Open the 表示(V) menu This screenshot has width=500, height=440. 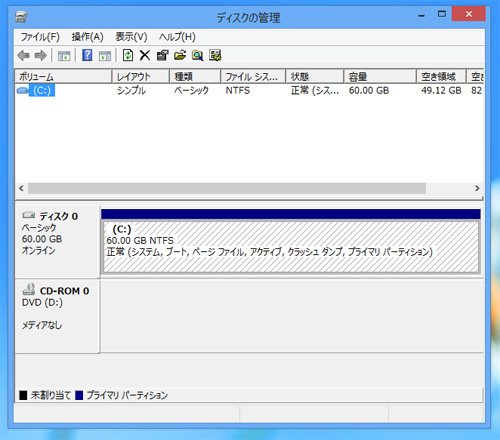(131, 37)
